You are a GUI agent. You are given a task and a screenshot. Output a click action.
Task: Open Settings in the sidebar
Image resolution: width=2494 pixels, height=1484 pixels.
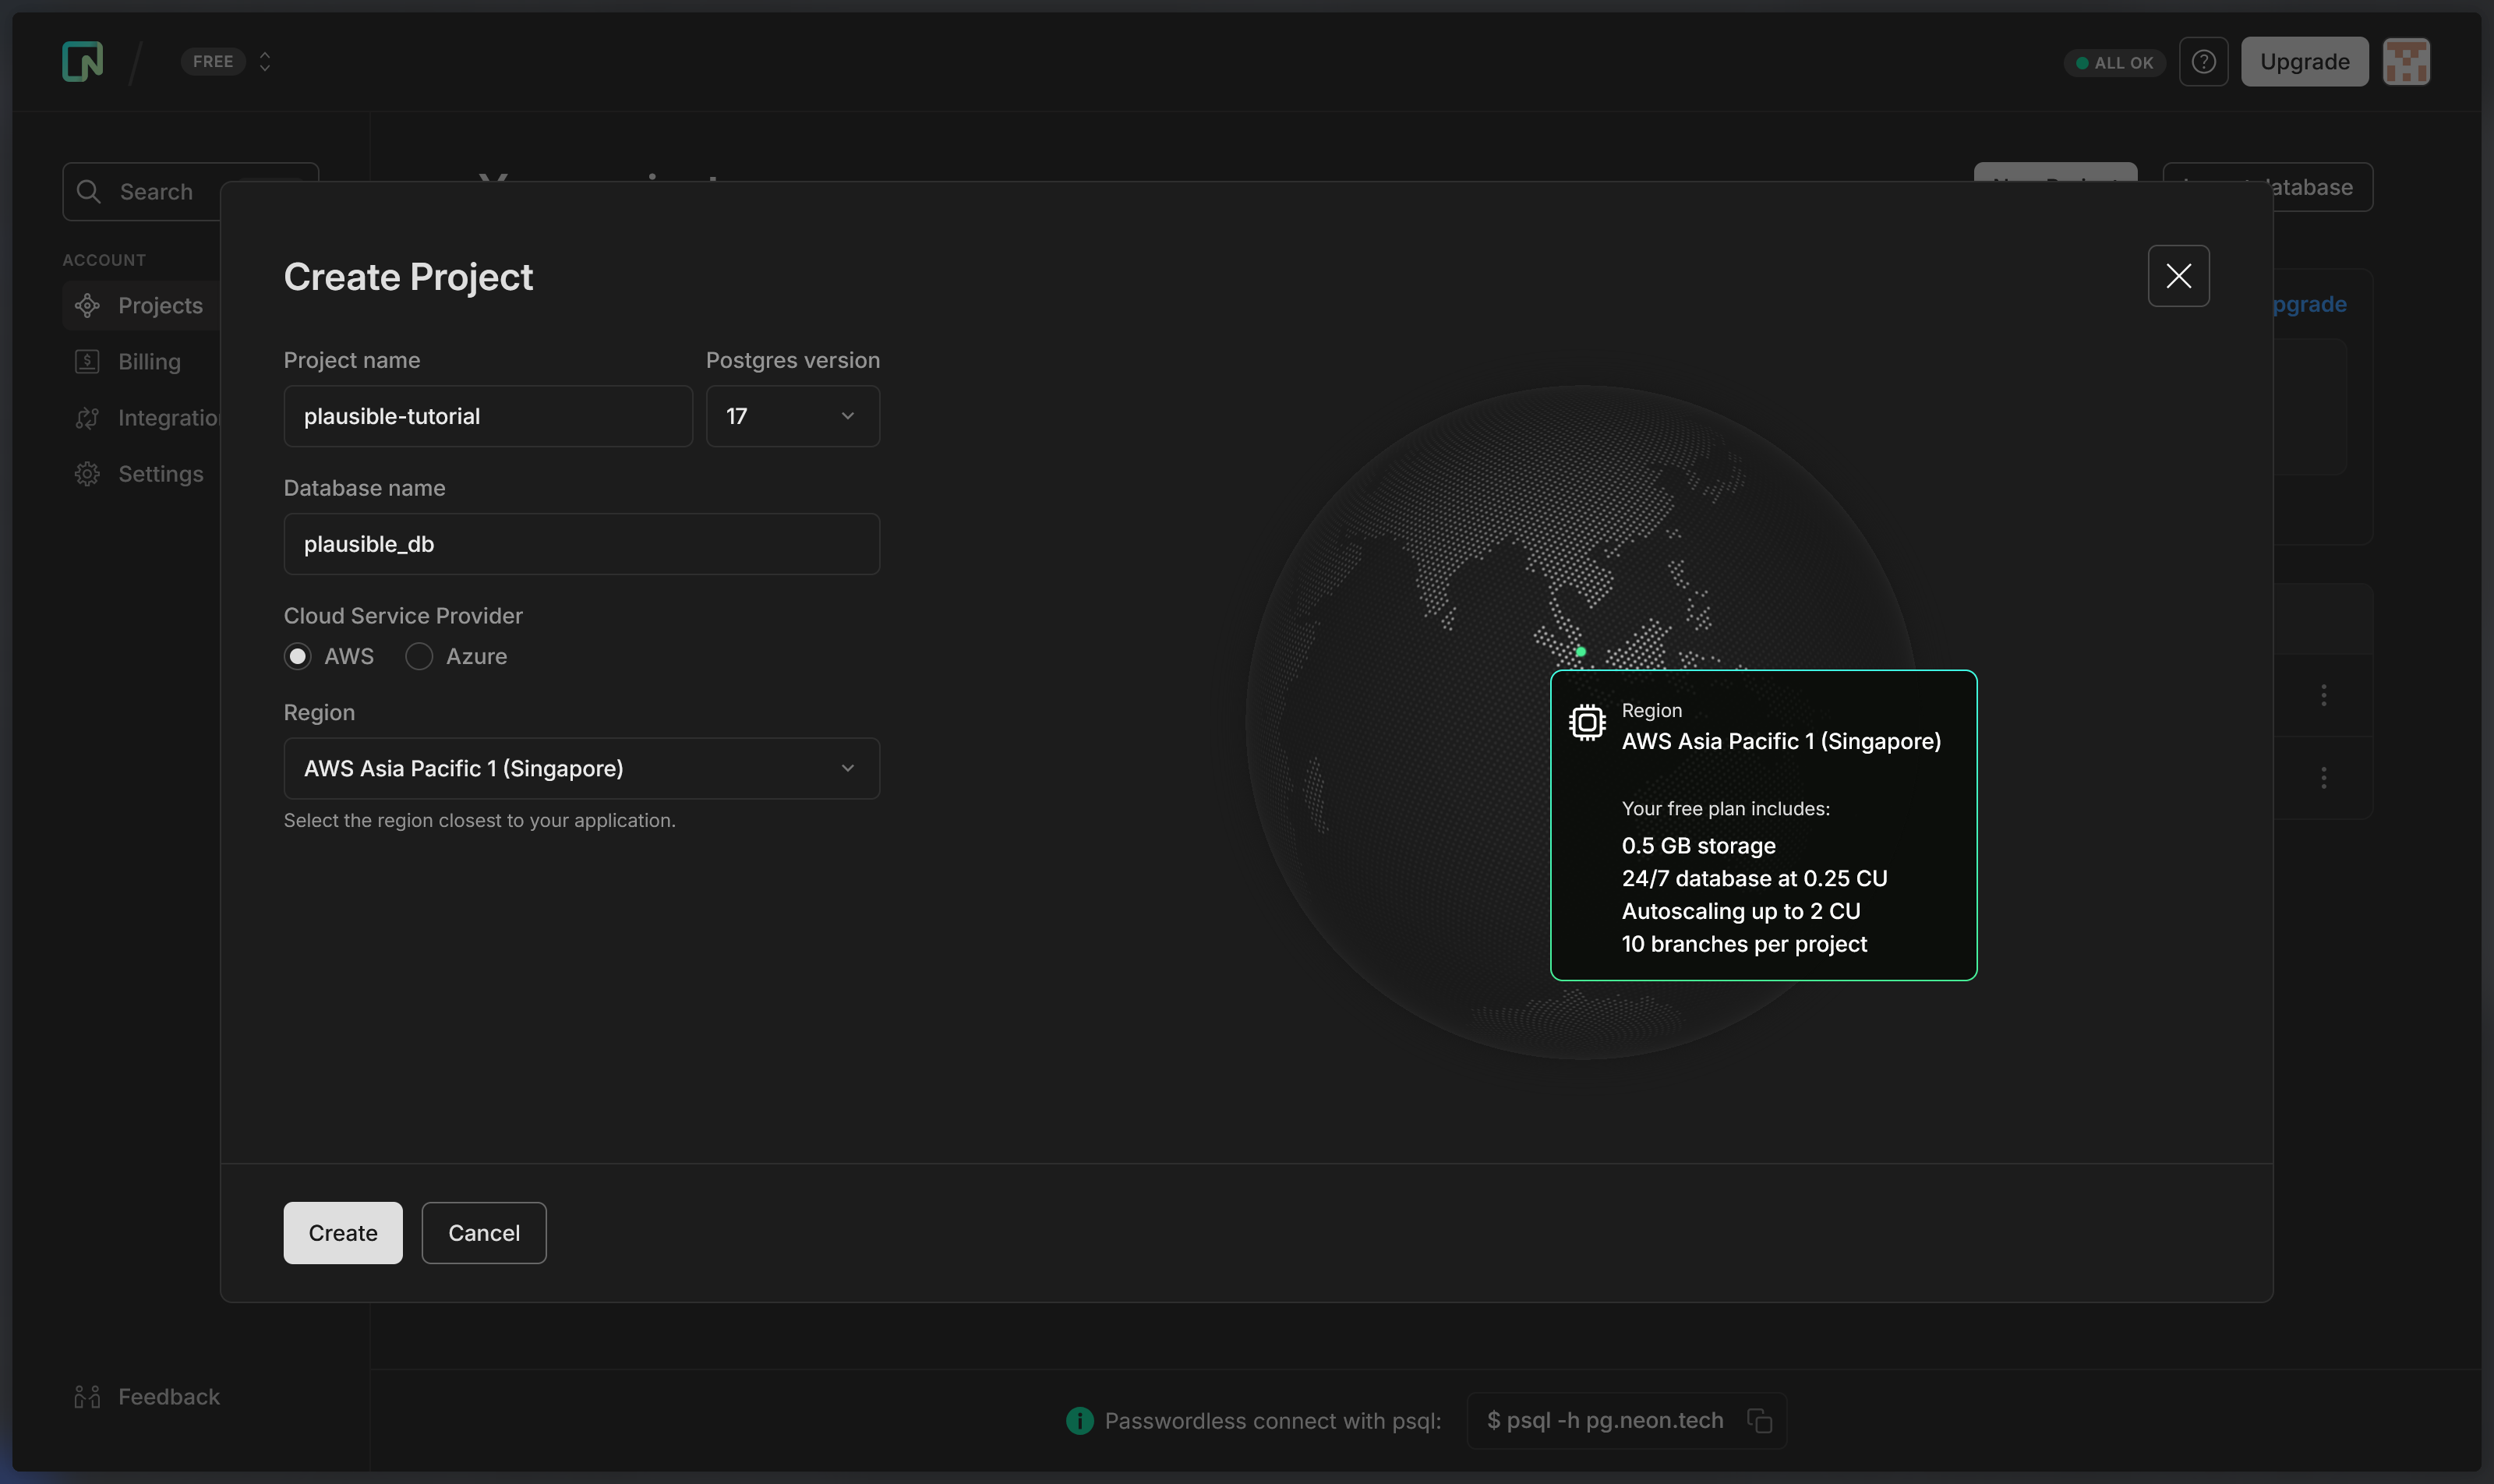[x=142, y=473]
